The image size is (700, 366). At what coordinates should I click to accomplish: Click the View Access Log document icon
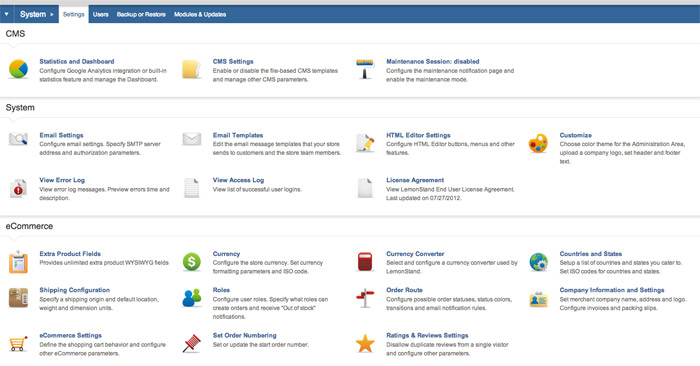192,188
